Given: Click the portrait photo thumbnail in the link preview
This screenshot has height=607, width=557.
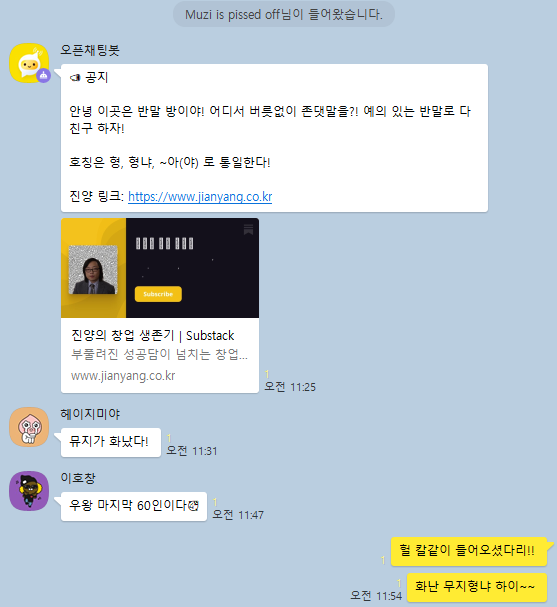Looking at the screenshot, I should 93,270.
